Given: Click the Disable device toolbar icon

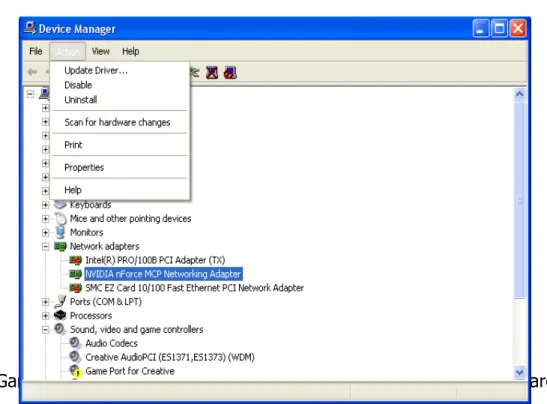Looking at the screenshot, I should click(230, 73).
